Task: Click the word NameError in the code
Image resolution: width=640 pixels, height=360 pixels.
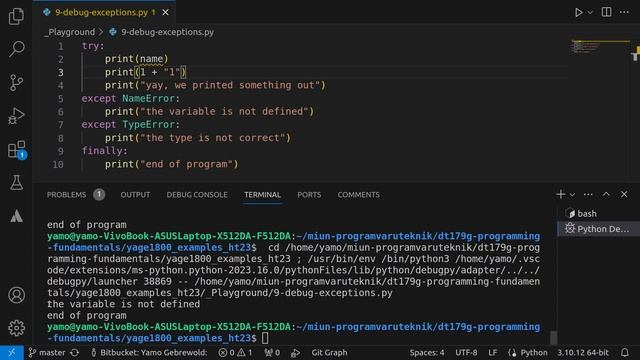Action: coord(148,98)
